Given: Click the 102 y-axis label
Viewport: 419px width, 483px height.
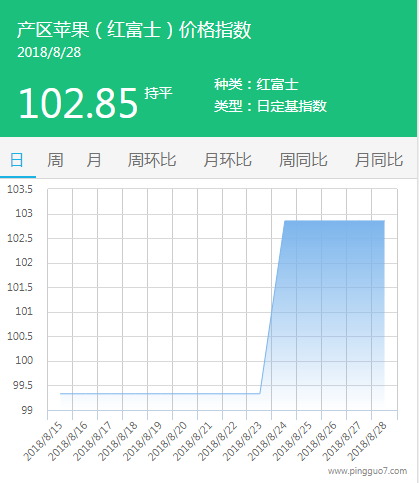Looking at the screenshot, I should coord(24,262).
